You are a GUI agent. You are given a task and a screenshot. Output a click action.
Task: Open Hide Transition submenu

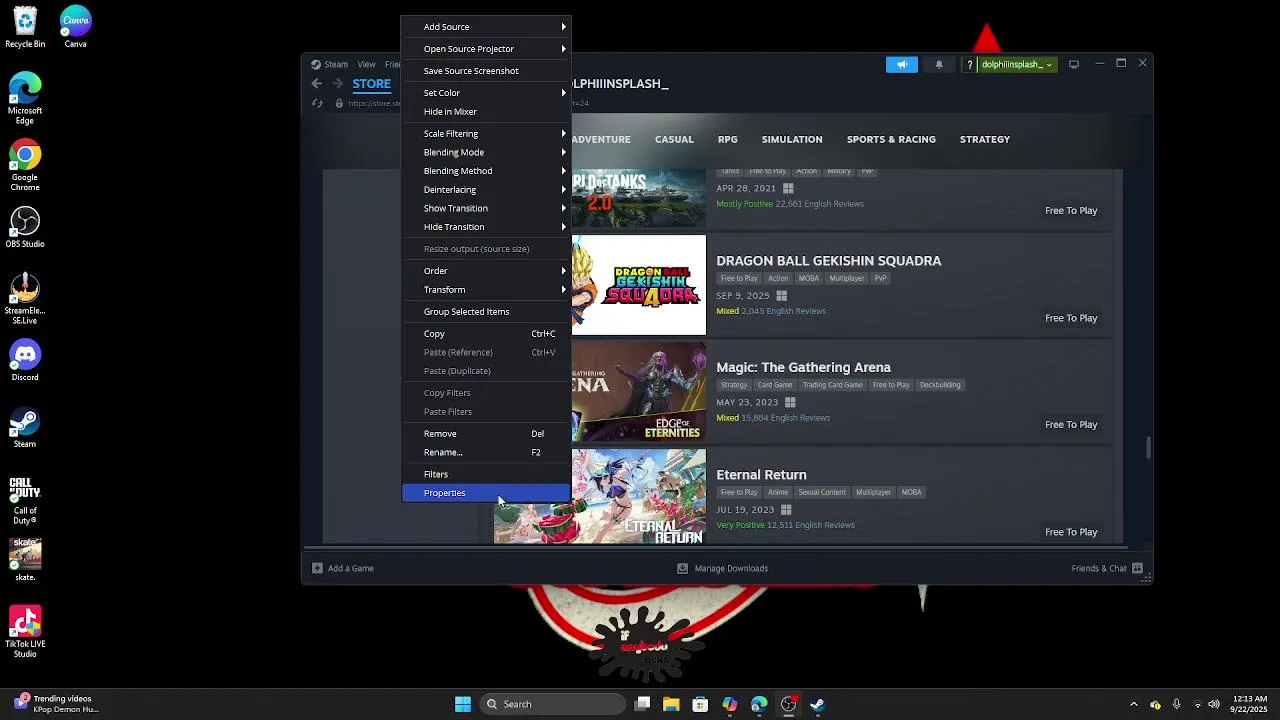(x=485, y=227)
